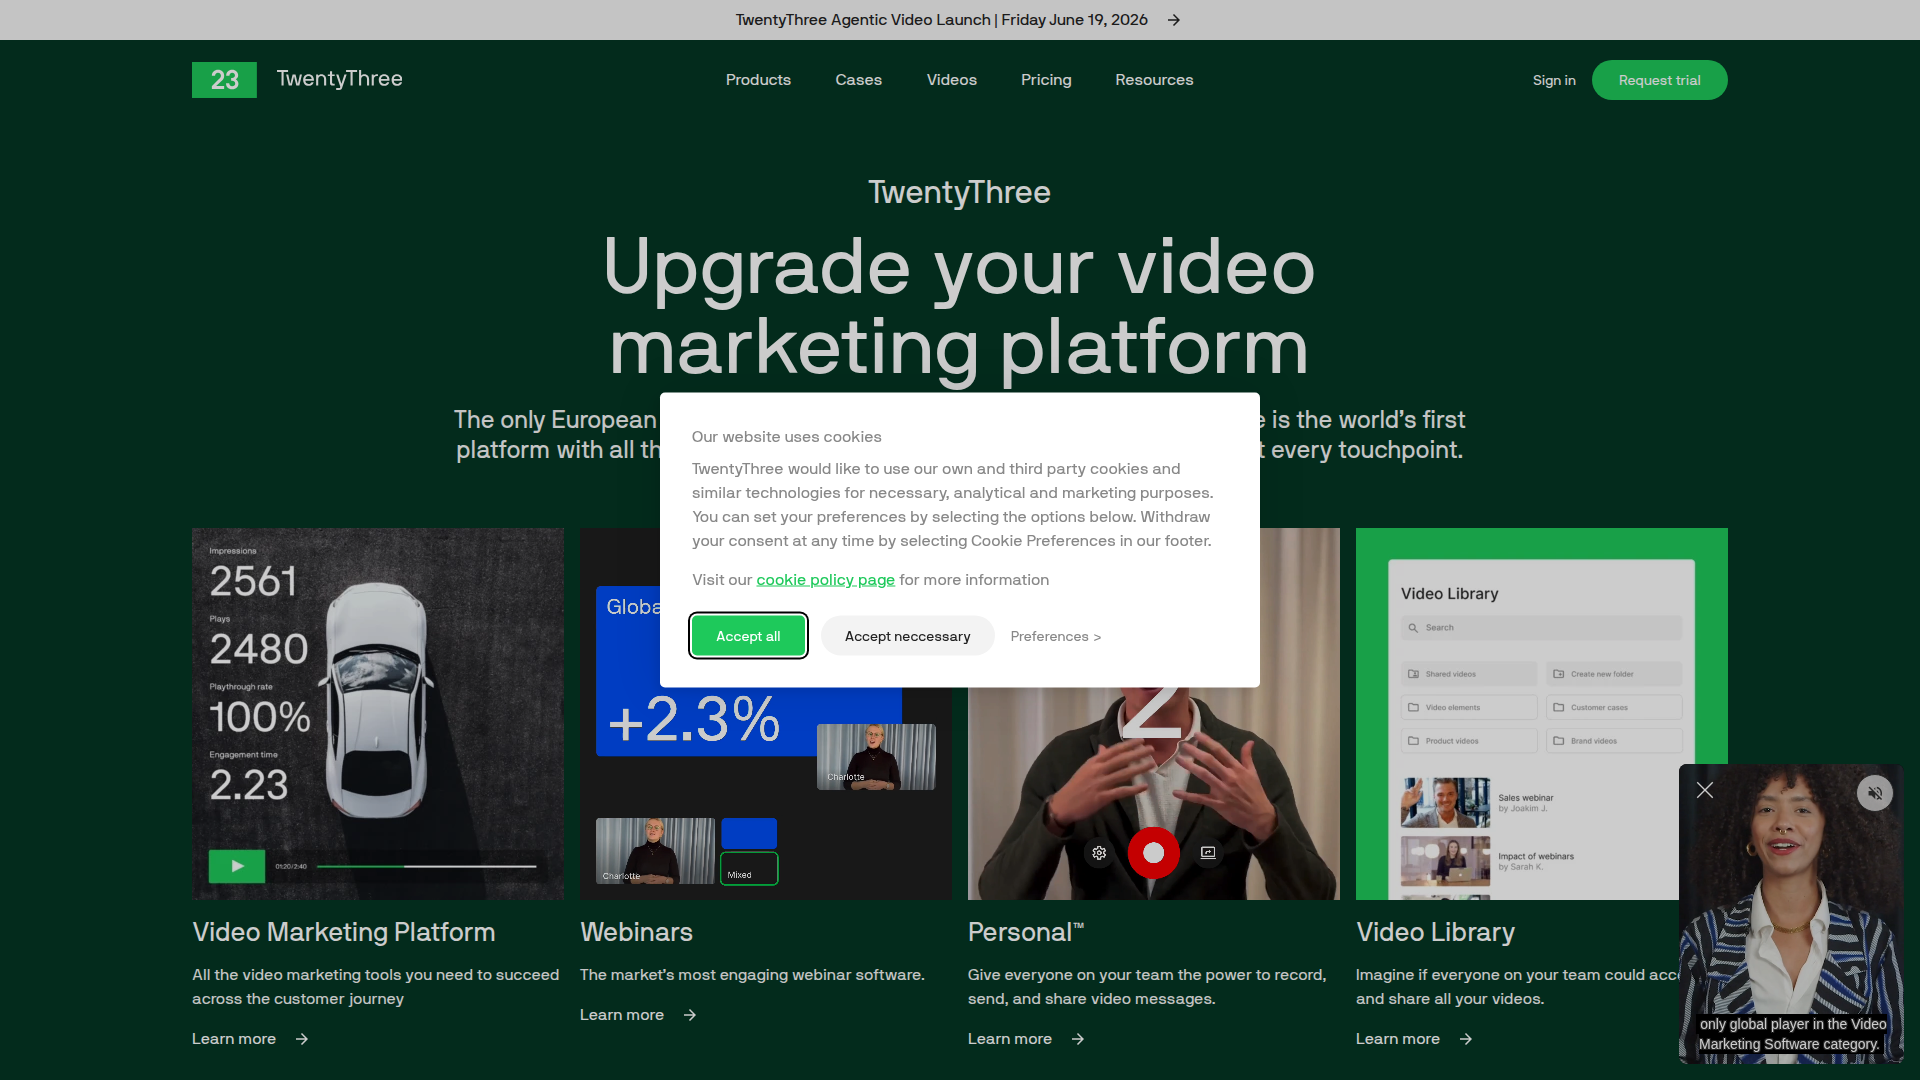Click the Video Library search field
The width and height of the screenshot is (1920, 1080).
click(1541, 628)
